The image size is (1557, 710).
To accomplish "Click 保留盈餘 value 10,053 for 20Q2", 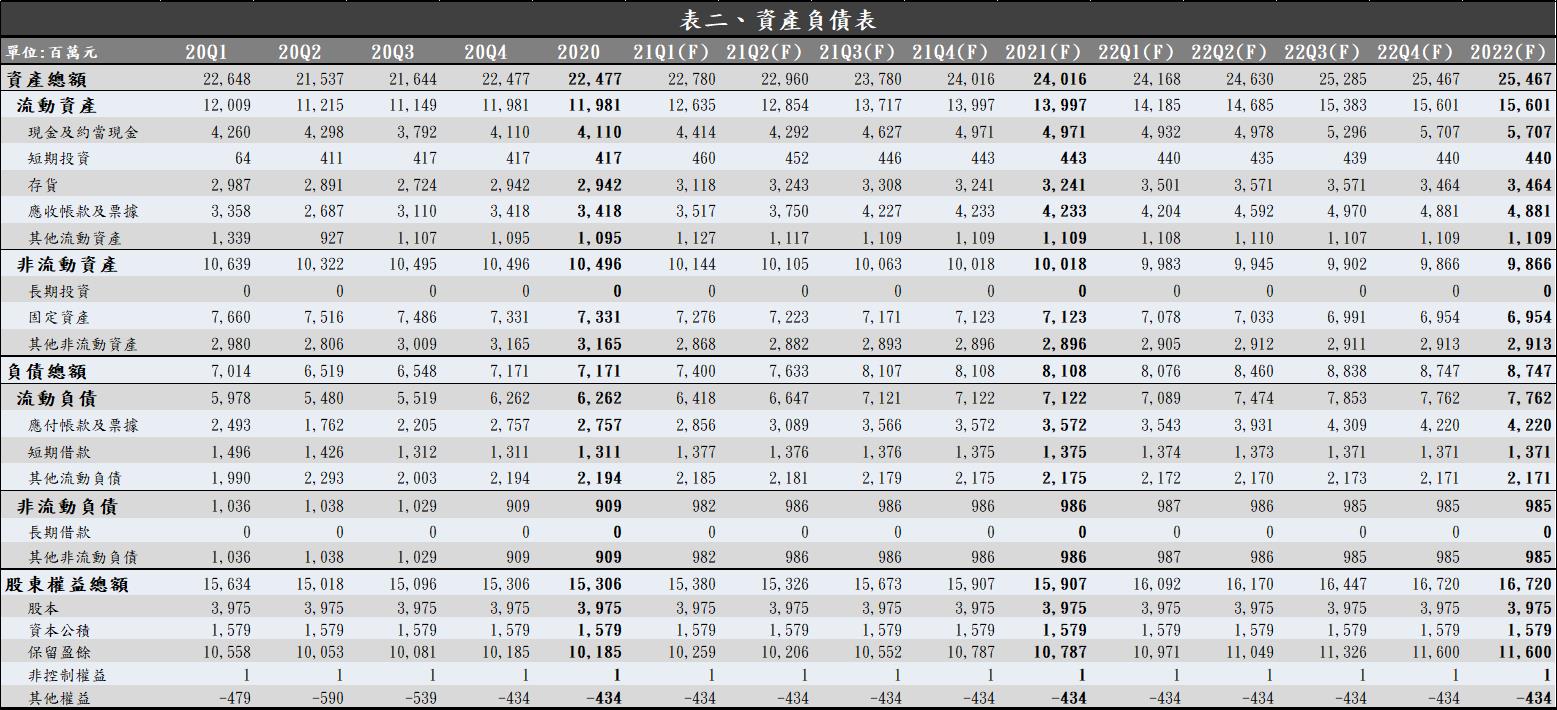I will pyautogui.click(x=319, y=652).
